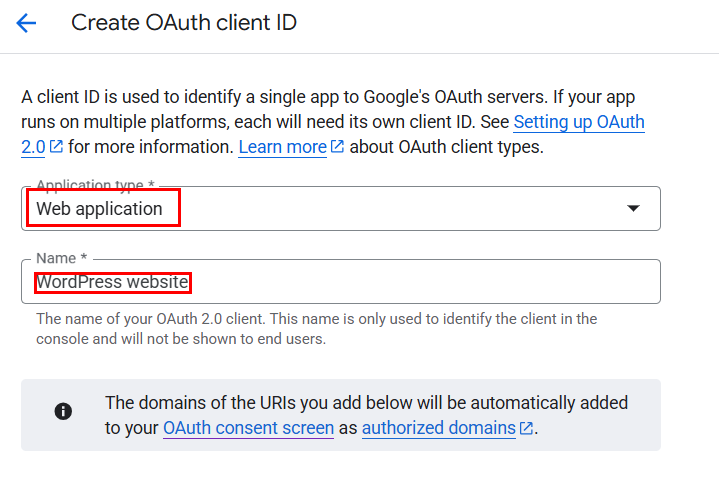Click the external link icon after 2.0
The height and width of the screenshot is (487, 719).
coord(56,147)
